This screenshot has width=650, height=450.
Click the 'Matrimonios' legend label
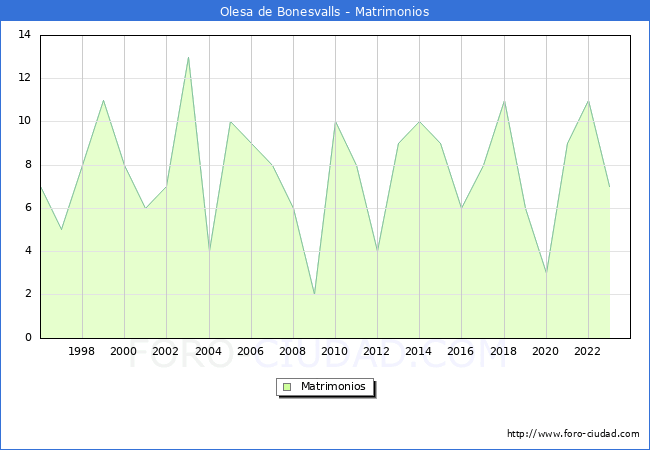(333, 386)
